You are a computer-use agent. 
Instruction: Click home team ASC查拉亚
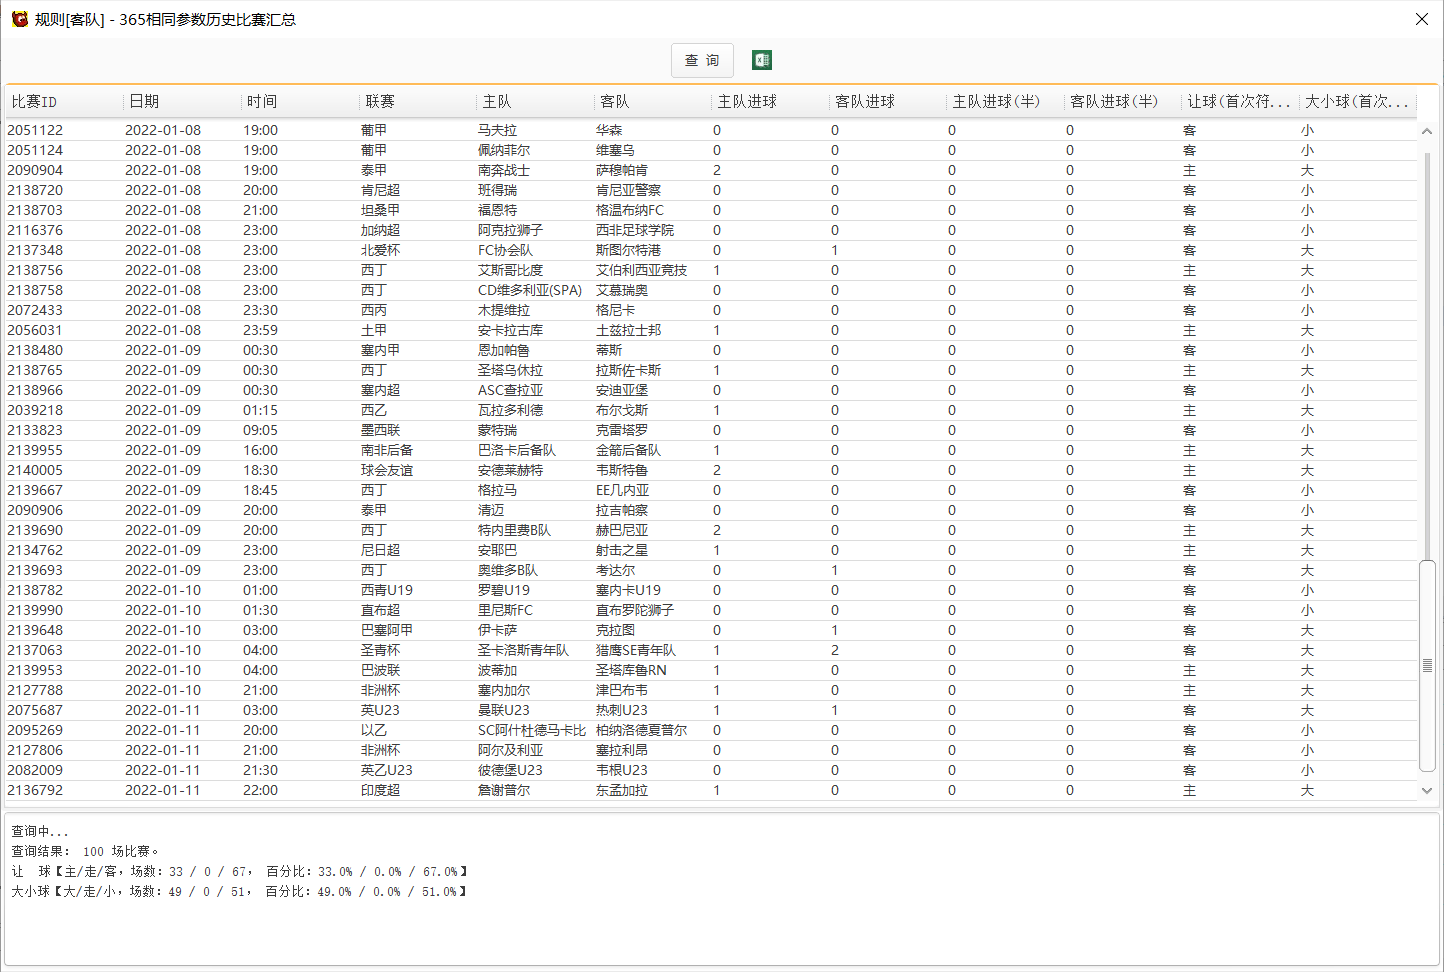(510, 390)
